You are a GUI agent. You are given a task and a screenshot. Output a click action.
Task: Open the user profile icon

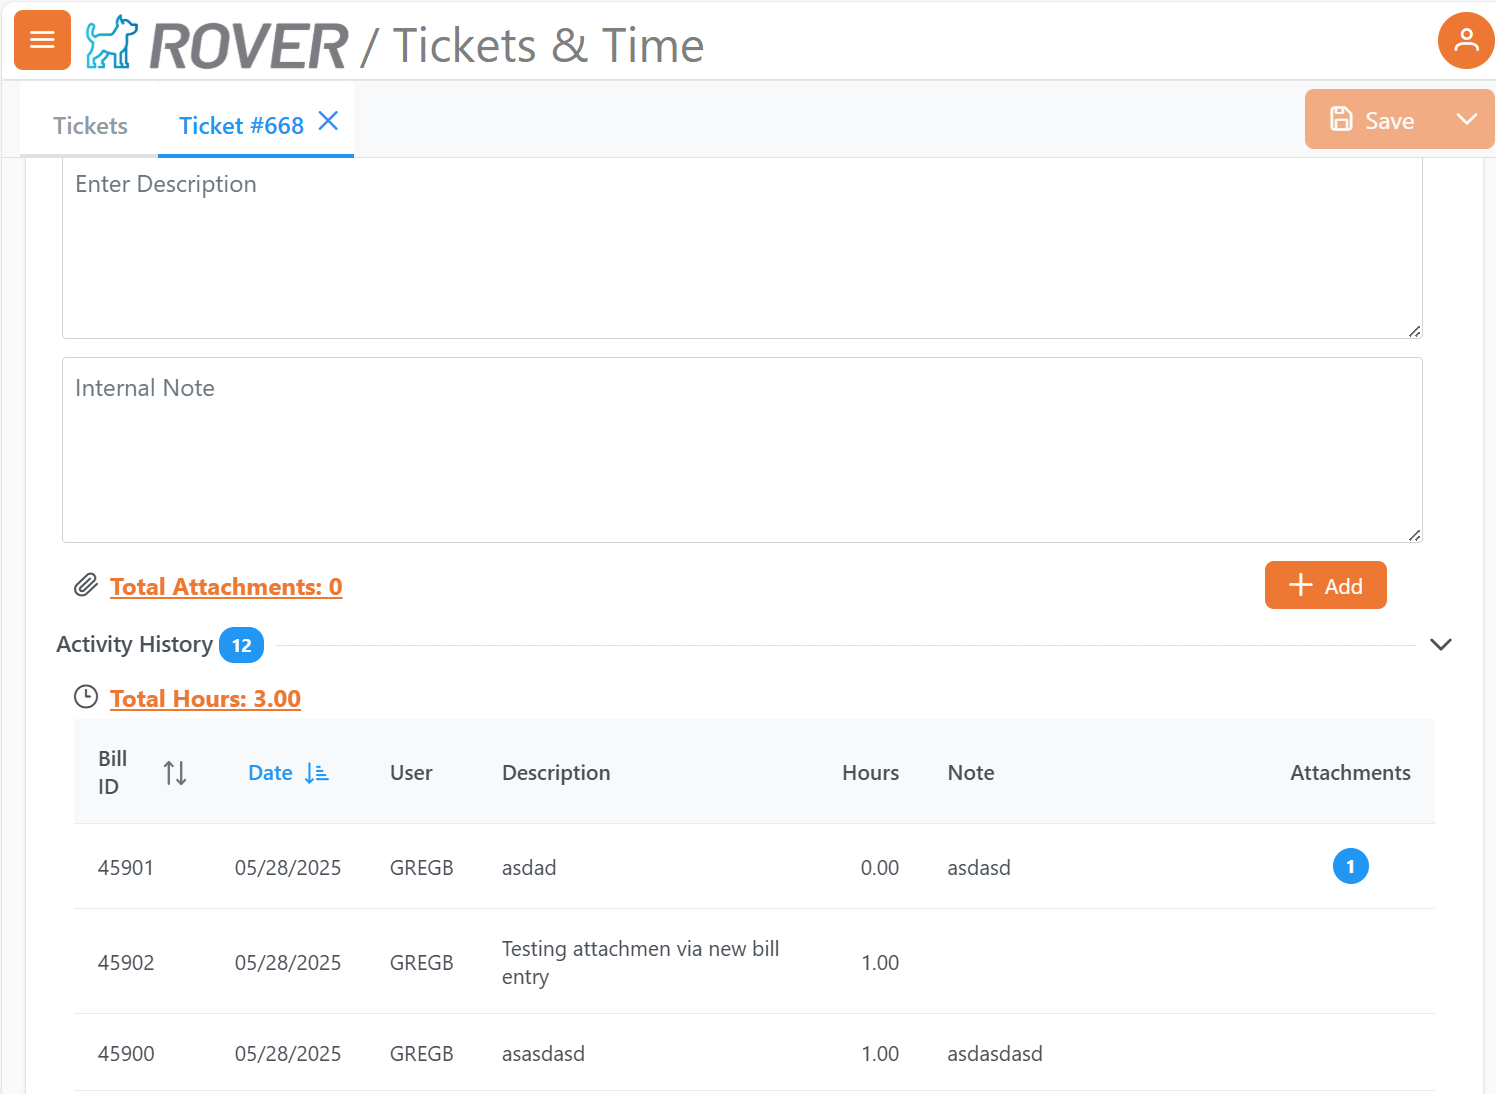[1465, 41]
